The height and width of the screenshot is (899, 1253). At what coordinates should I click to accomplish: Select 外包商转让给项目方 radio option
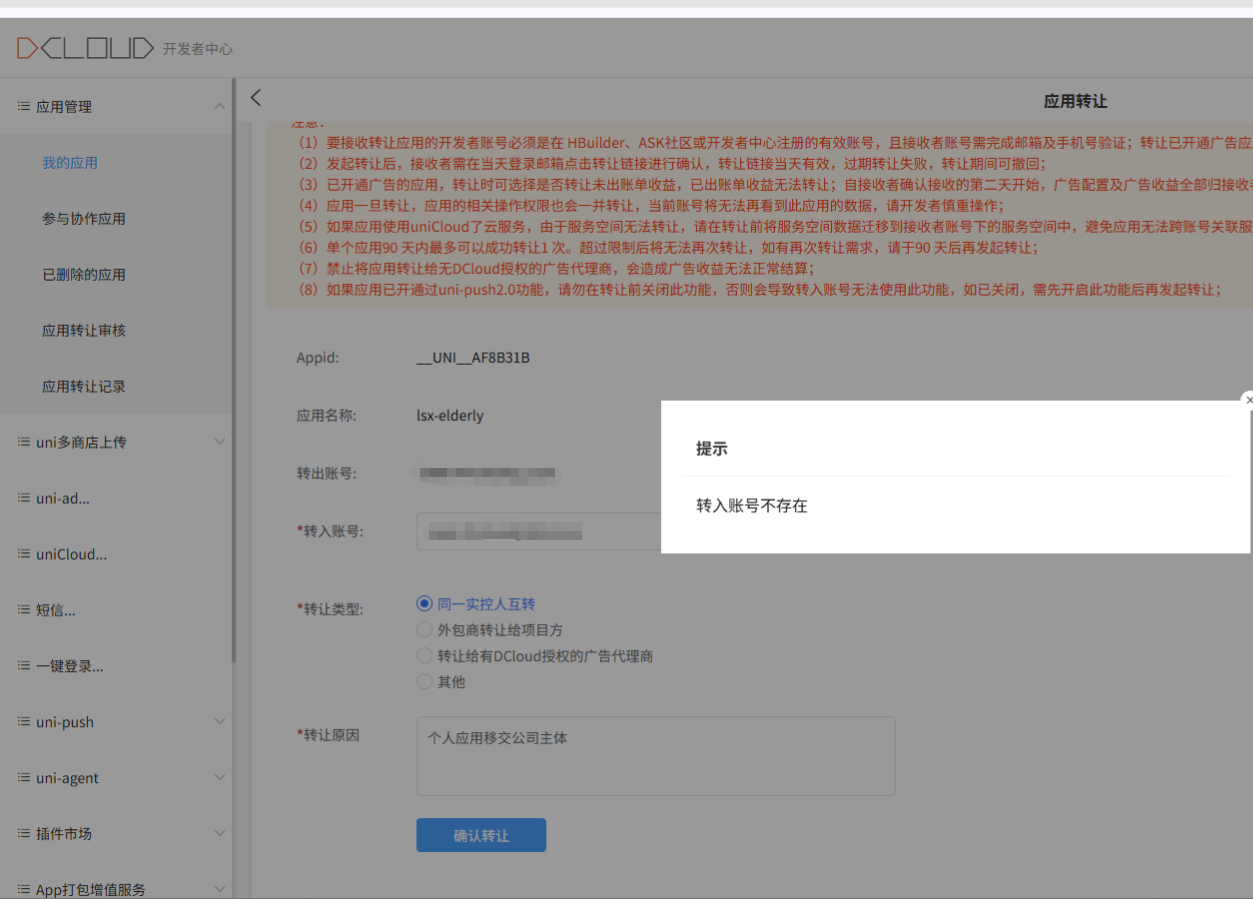424,630
